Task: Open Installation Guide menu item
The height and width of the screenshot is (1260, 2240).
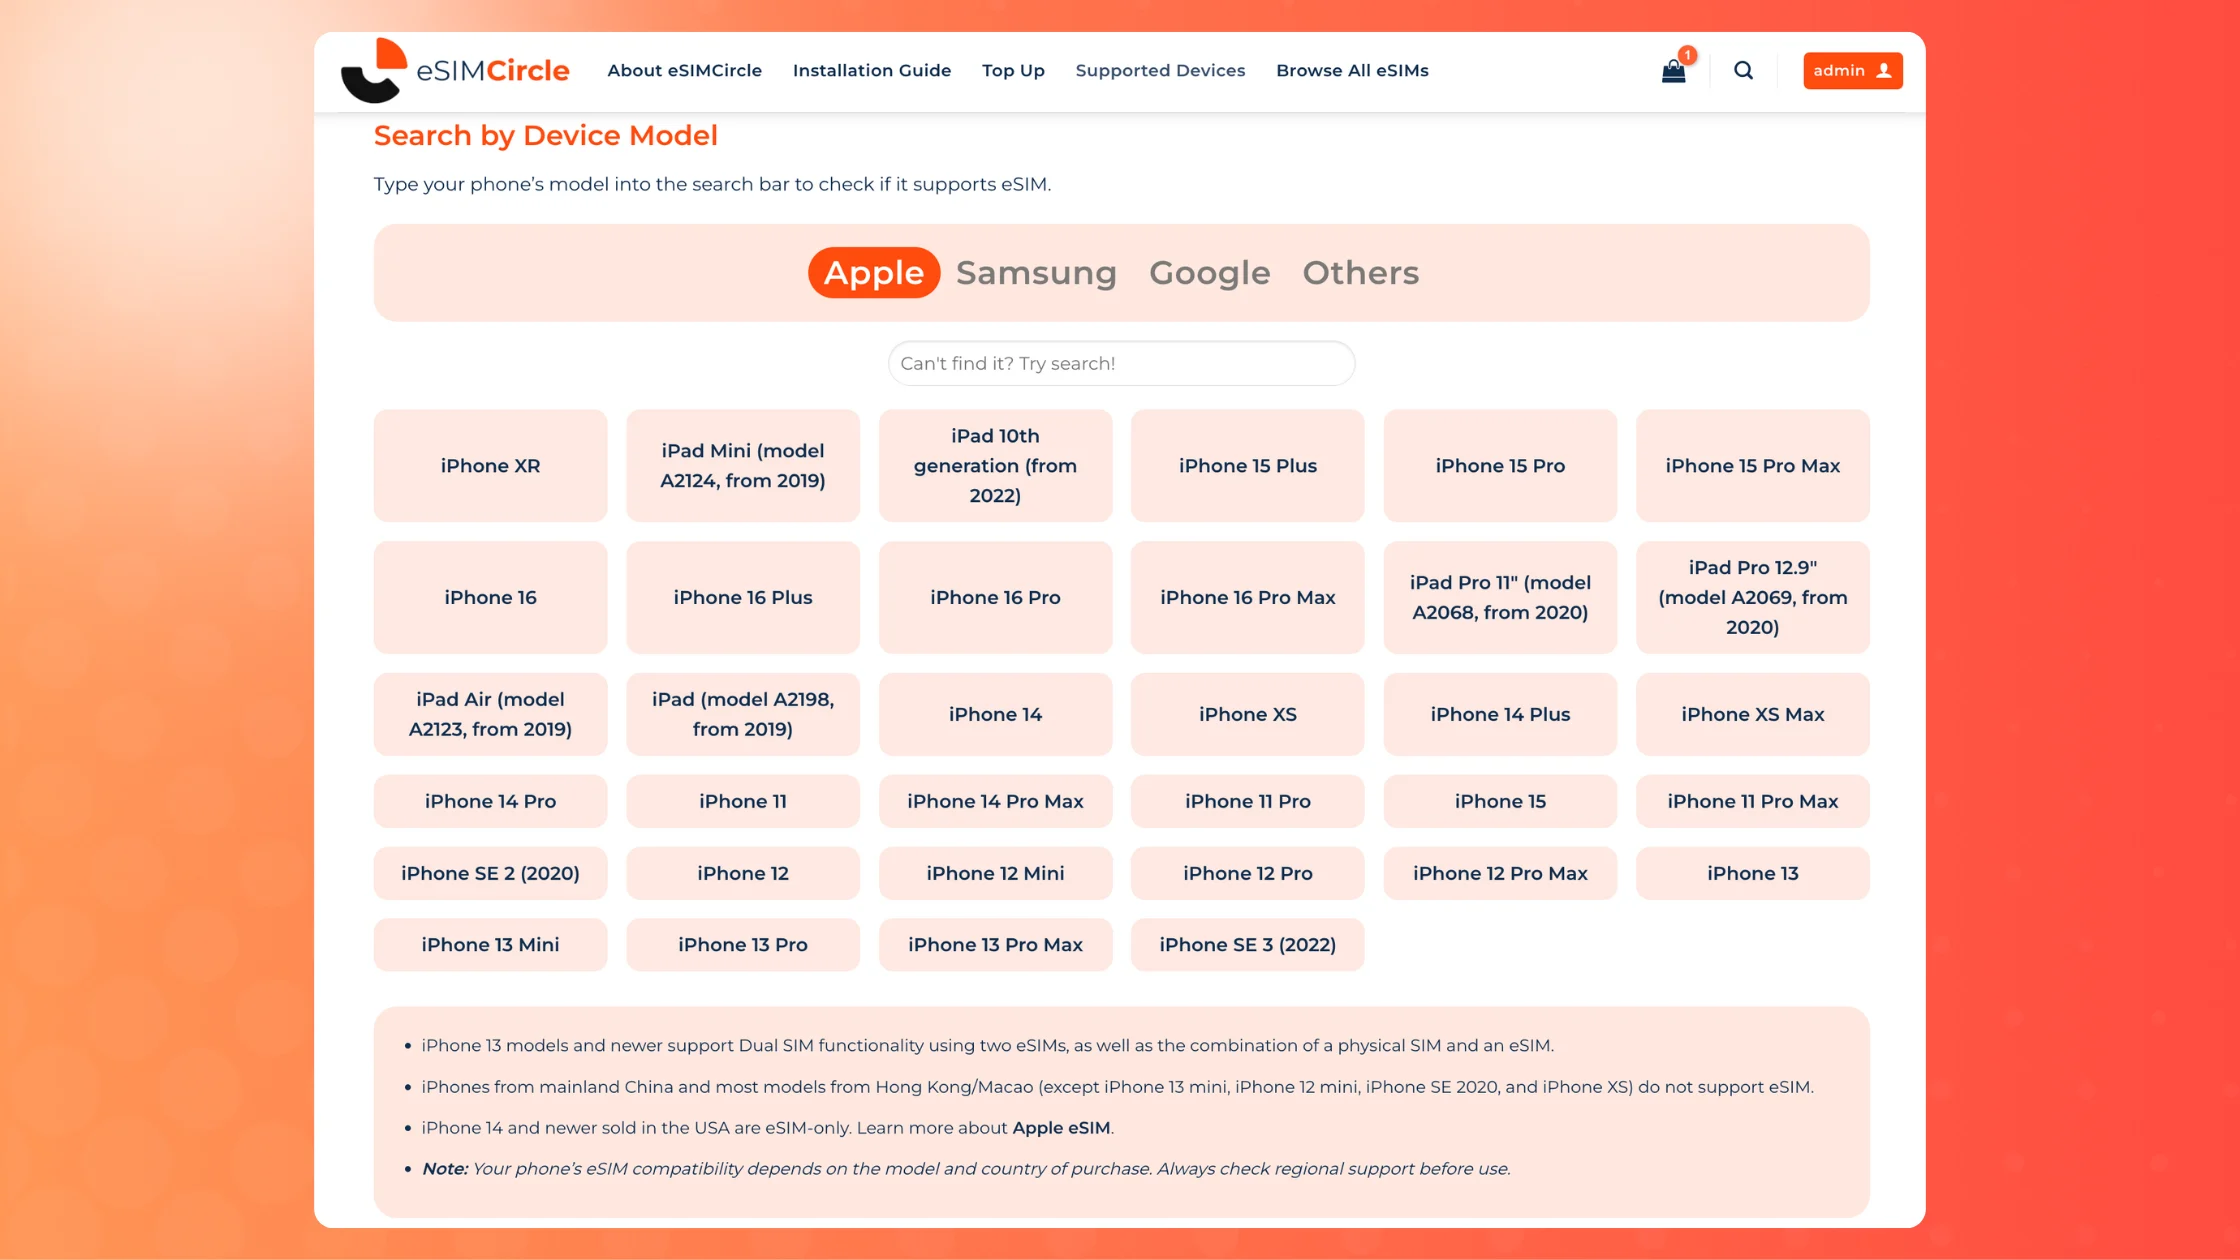Action: (x=871, y=70)
